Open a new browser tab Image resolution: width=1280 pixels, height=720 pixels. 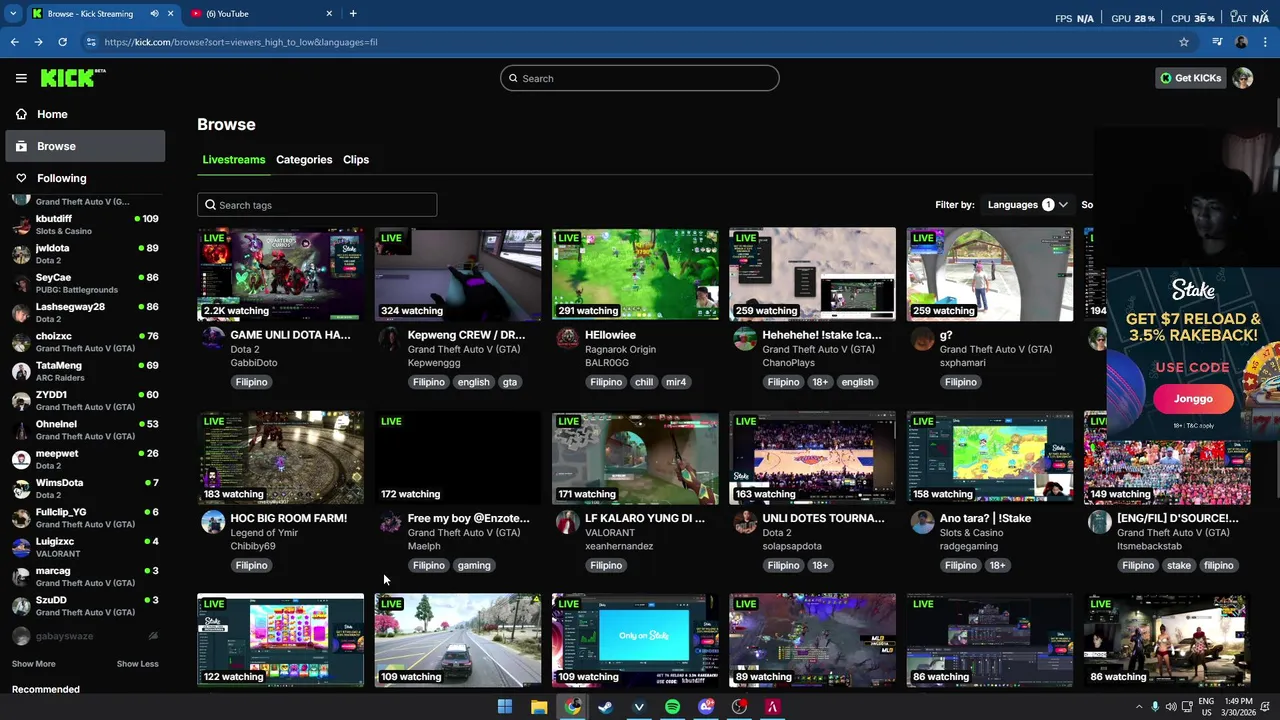click(x=353, y=13)
